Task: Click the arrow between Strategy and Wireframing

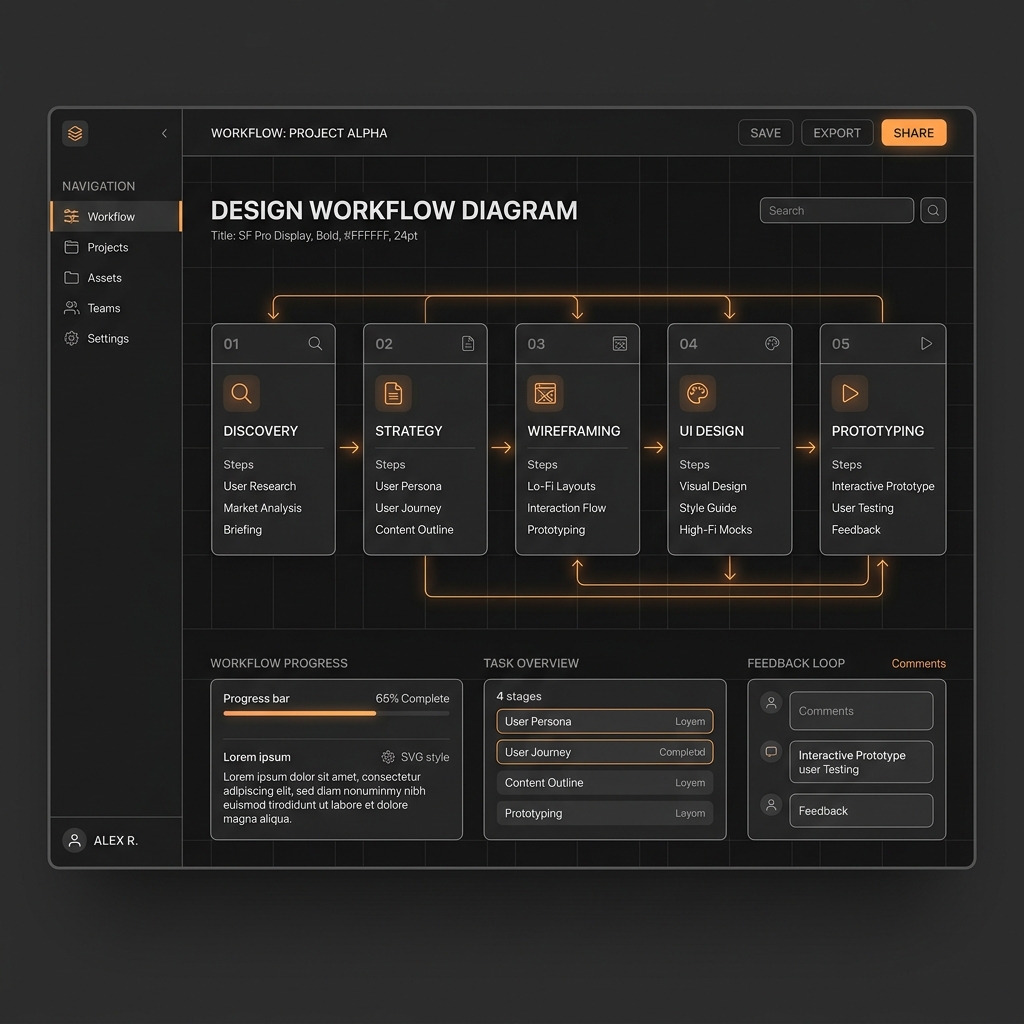Action: click(502, 447)
